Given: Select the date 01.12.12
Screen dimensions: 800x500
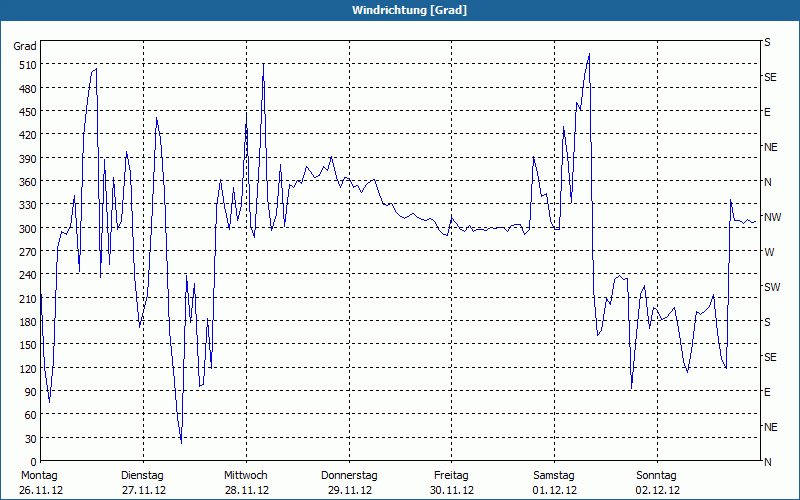Looking at the screenshot, I should 555,490.
